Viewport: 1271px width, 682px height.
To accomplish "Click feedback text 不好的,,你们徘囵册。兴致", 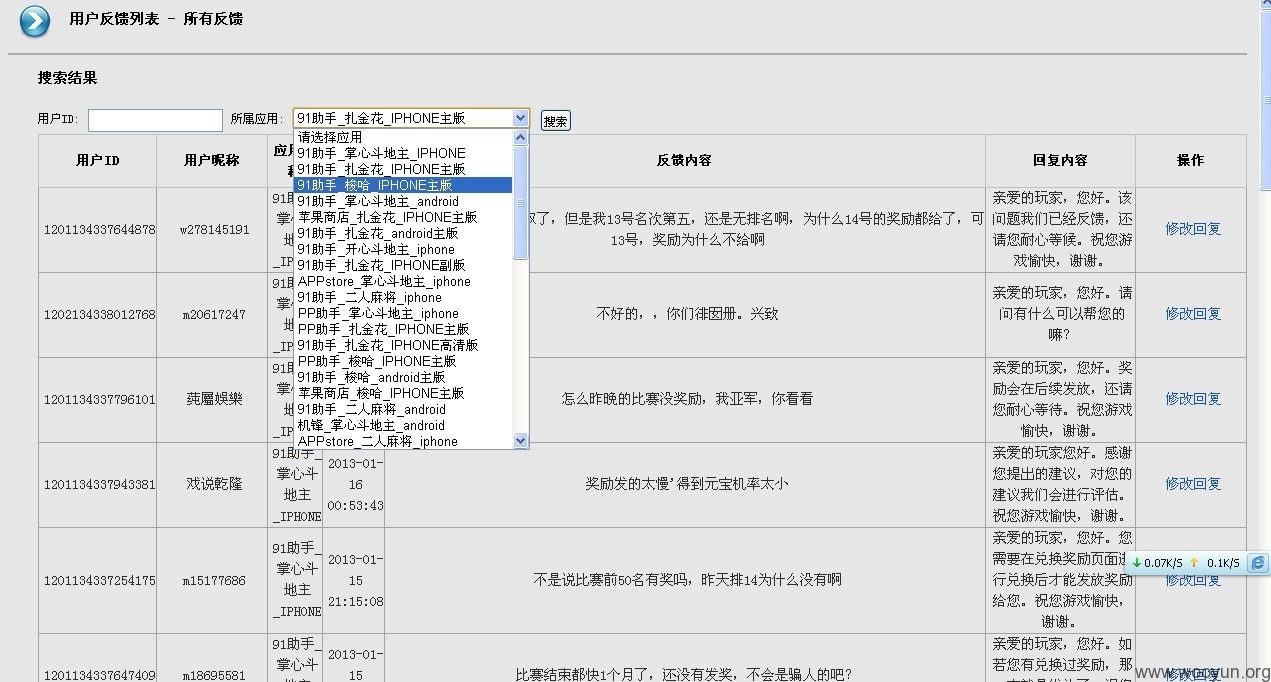I will pyautogui.click(x=687, y=314).
